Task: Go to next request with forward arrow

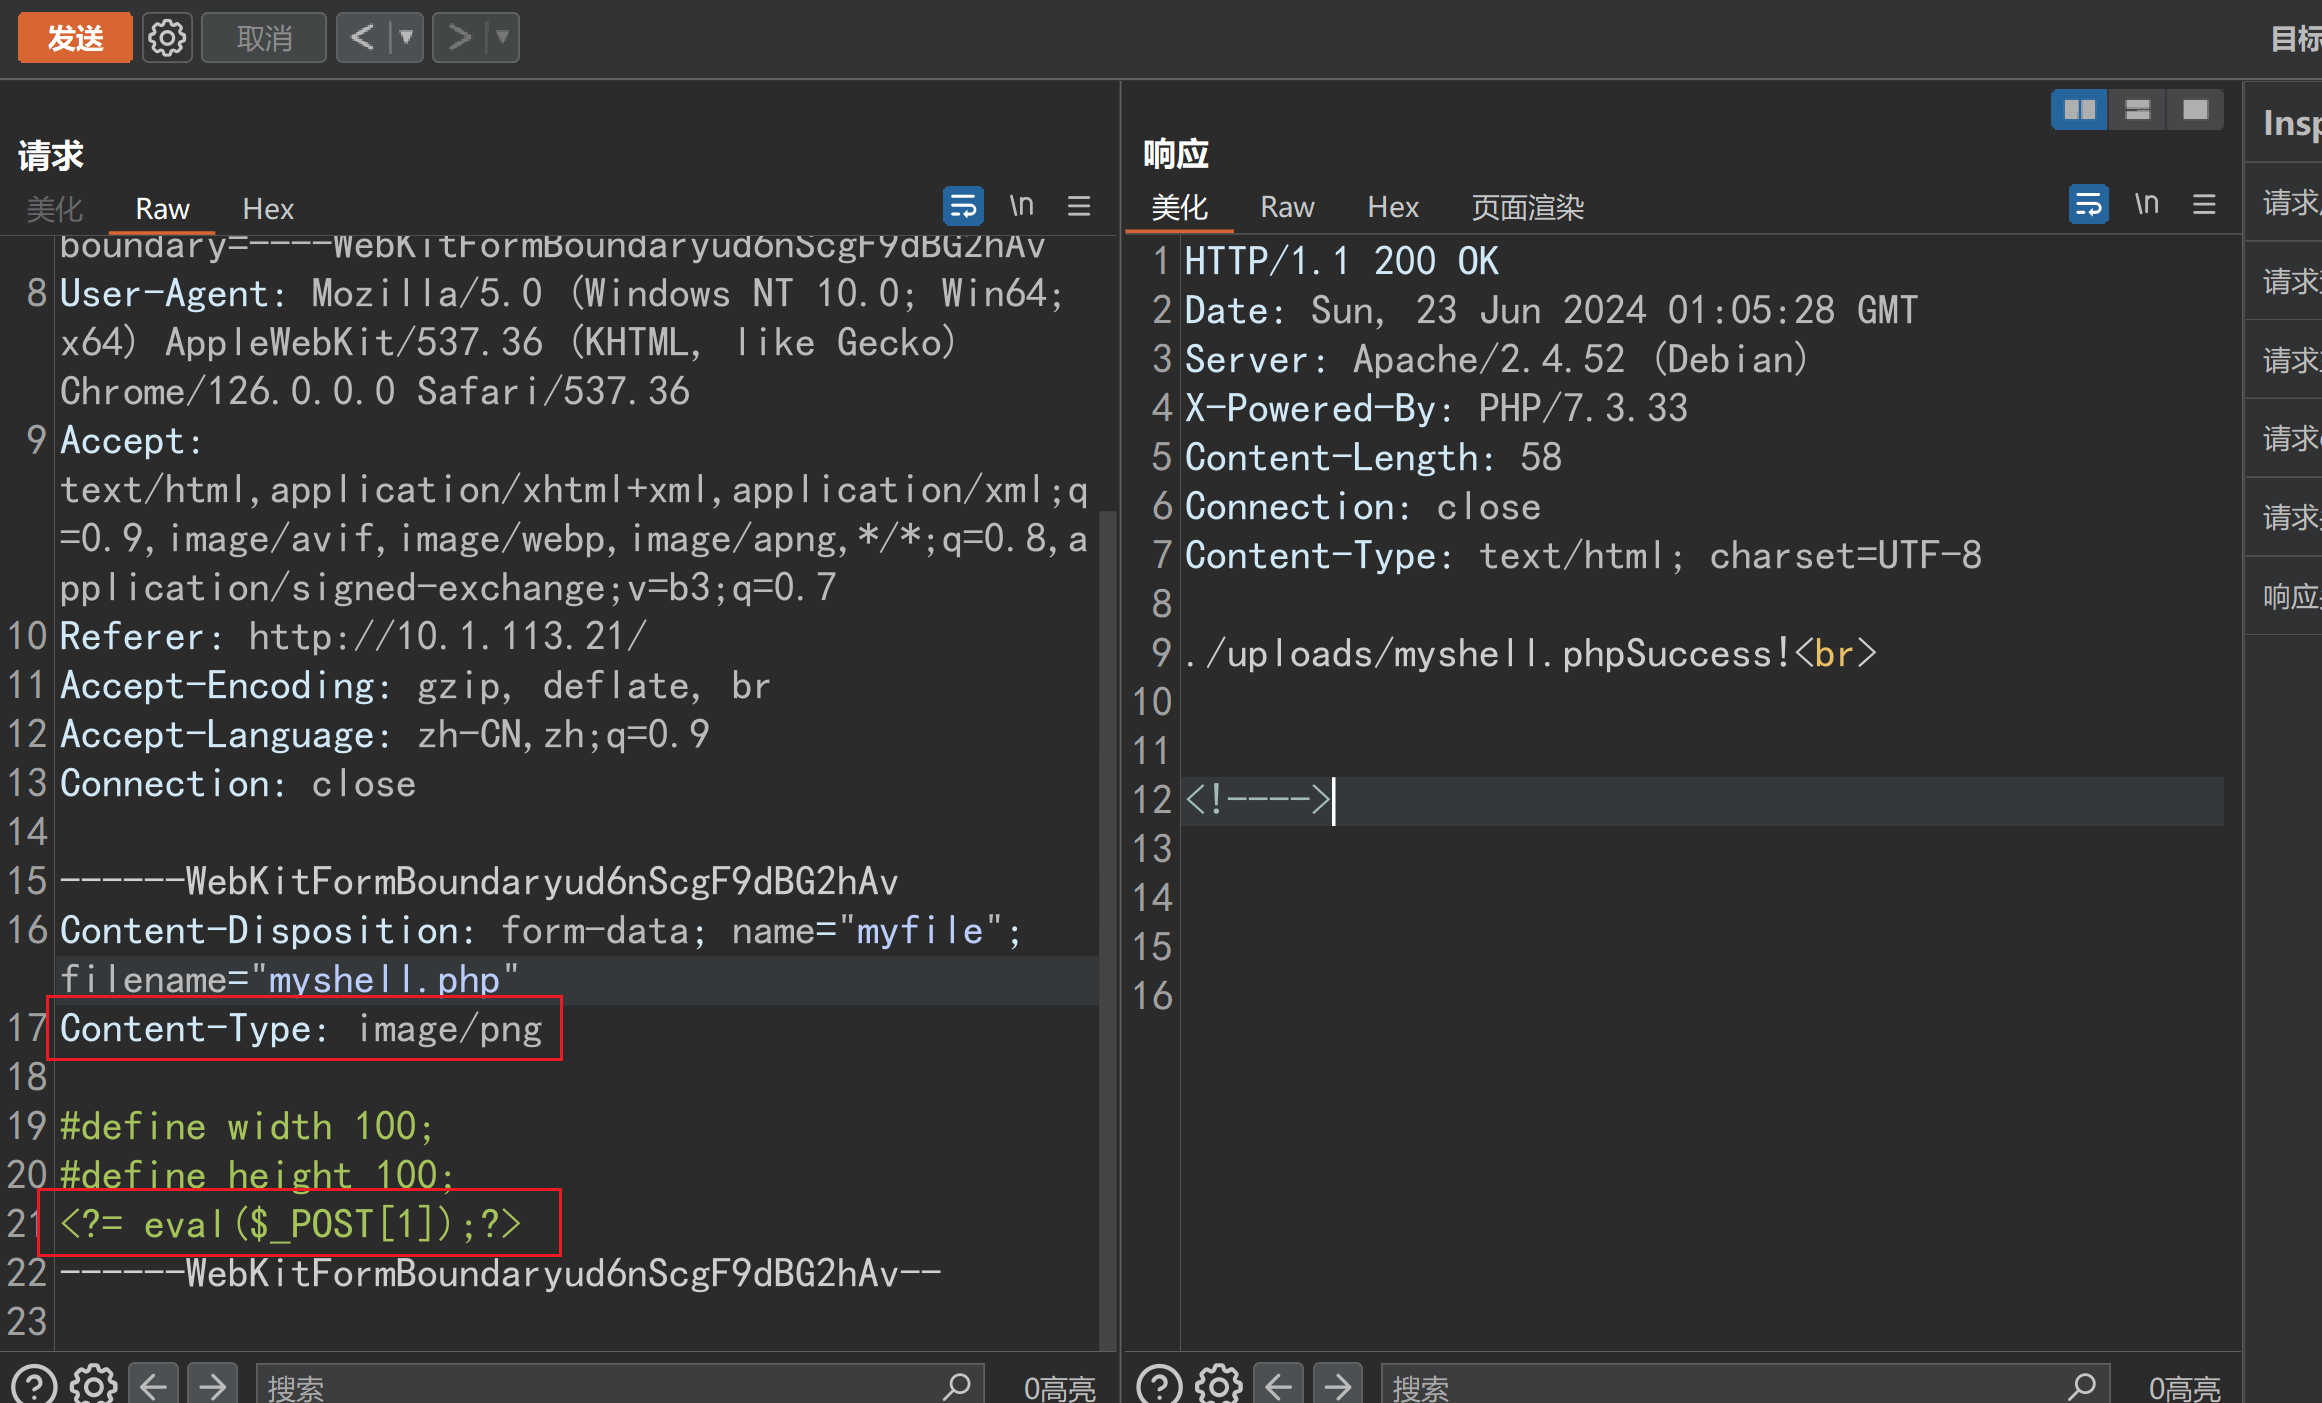Action: tap(458, 38)
